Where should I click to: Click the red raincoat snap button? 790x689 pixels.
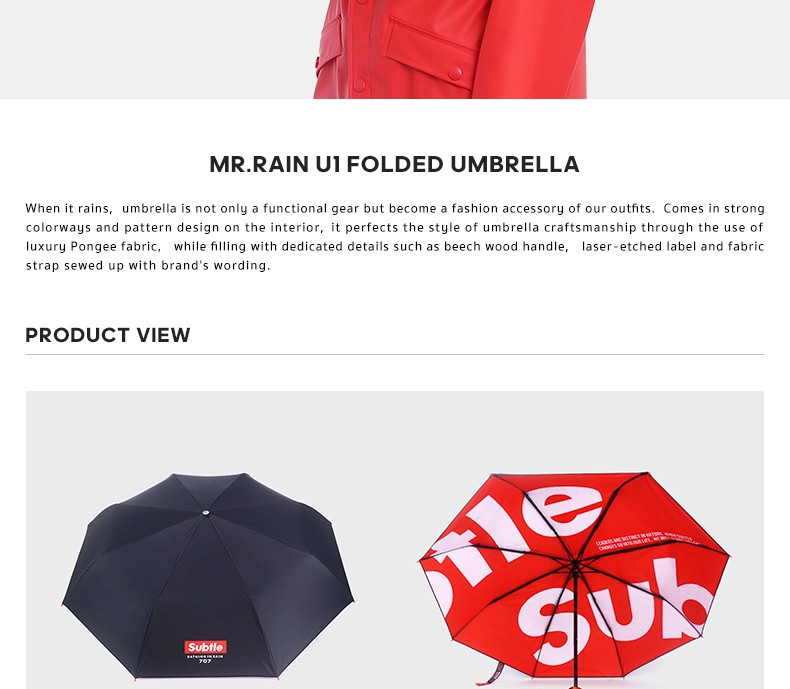click(454, 74)
